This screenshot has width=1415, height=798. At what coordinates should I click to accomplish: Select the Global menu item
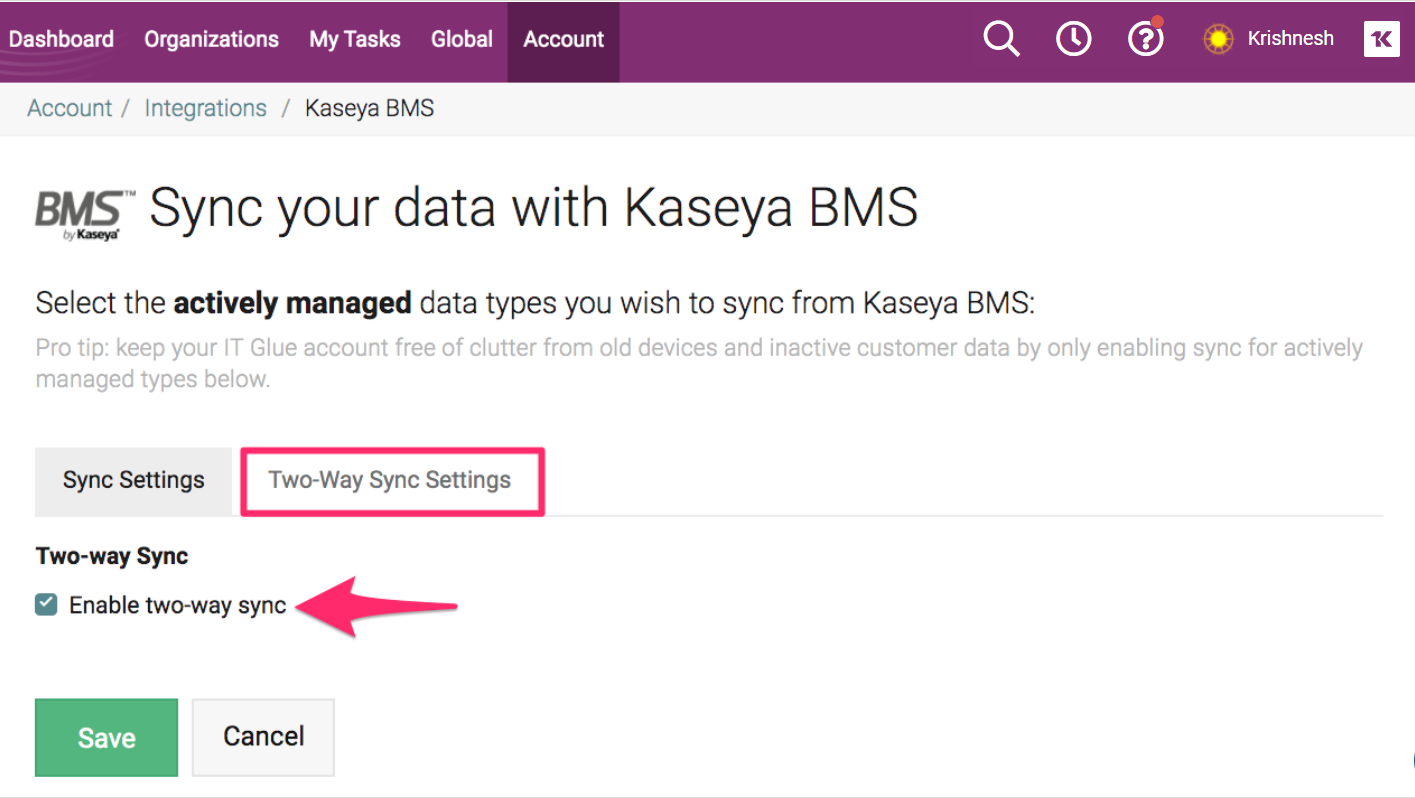(x=462, y=39)
